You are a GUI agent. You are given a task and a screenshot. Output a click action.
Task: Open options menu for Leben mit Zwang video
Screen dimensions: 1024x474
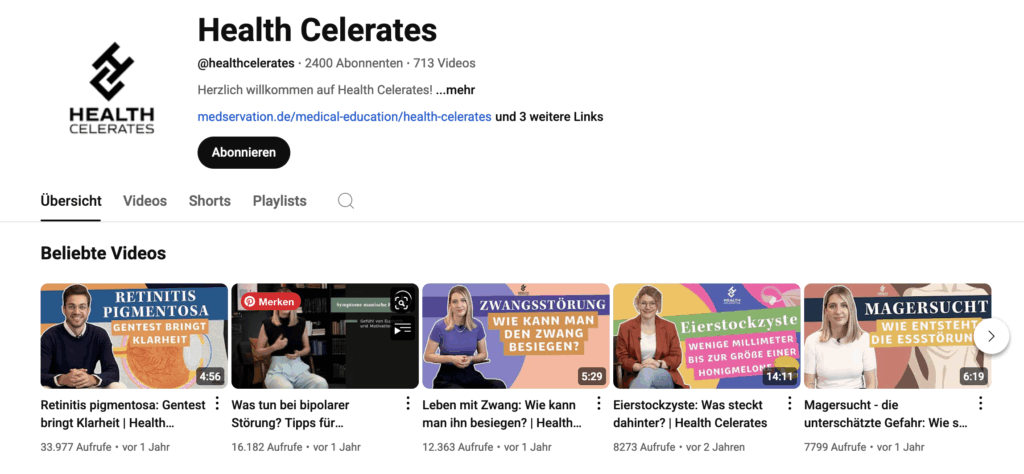click(x=599, y=403)
